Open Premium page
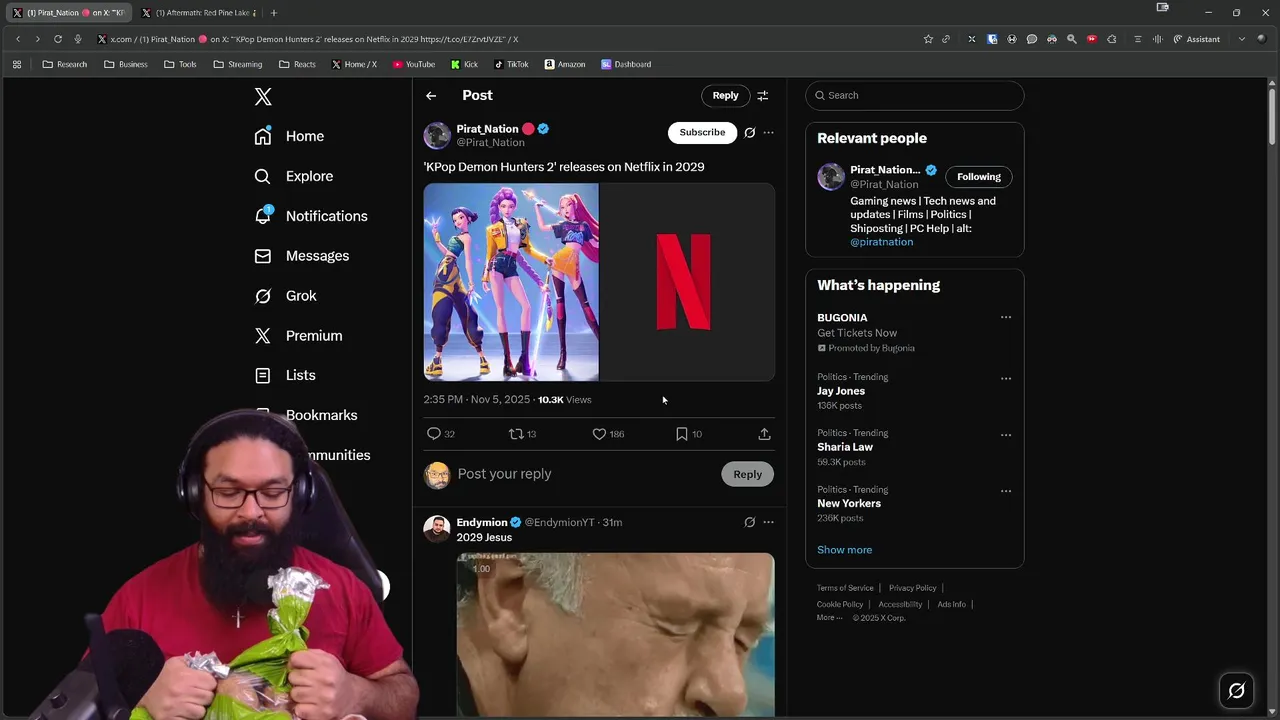This screenshot has height=720, width=1280. [298, 336]
